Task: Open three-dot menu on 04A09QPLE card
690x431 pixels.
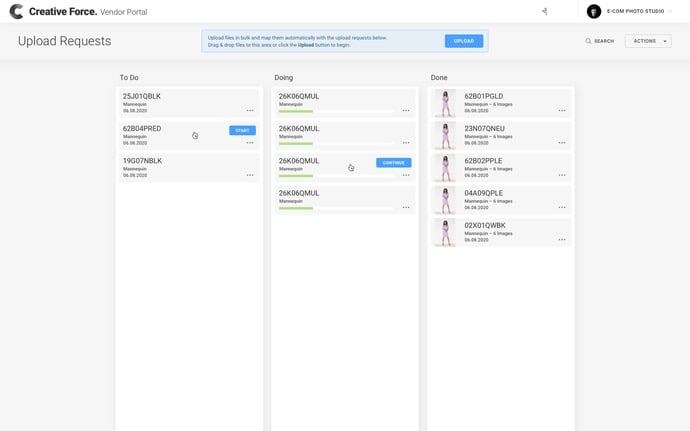Action: 562,208
